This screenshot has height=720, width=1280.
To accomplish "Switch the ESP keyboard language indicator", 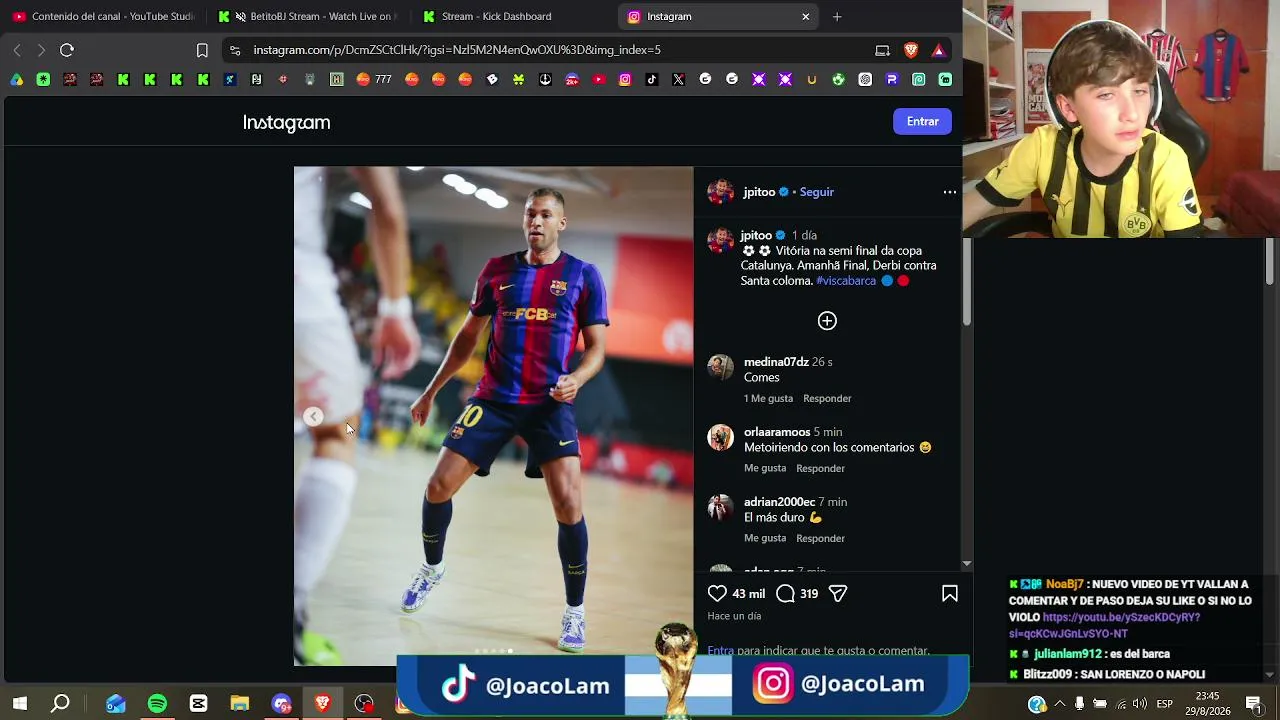I will click(x=1164, y=704).
